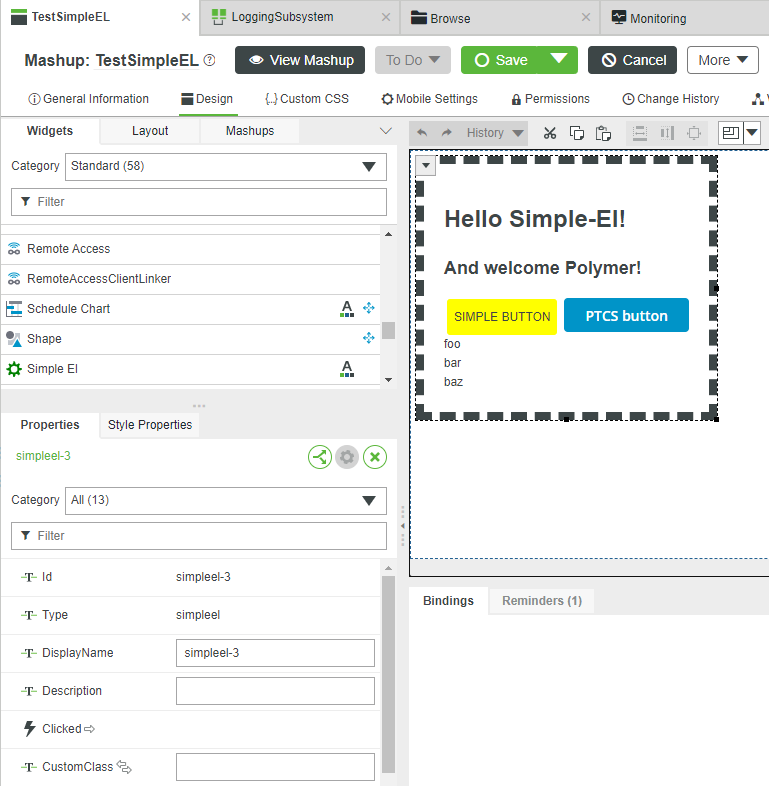The height and width of the screenshot is (786, 769).
Task: Click the yellow SIMPLE BUTTON on canvas
Action: [502, 317]
